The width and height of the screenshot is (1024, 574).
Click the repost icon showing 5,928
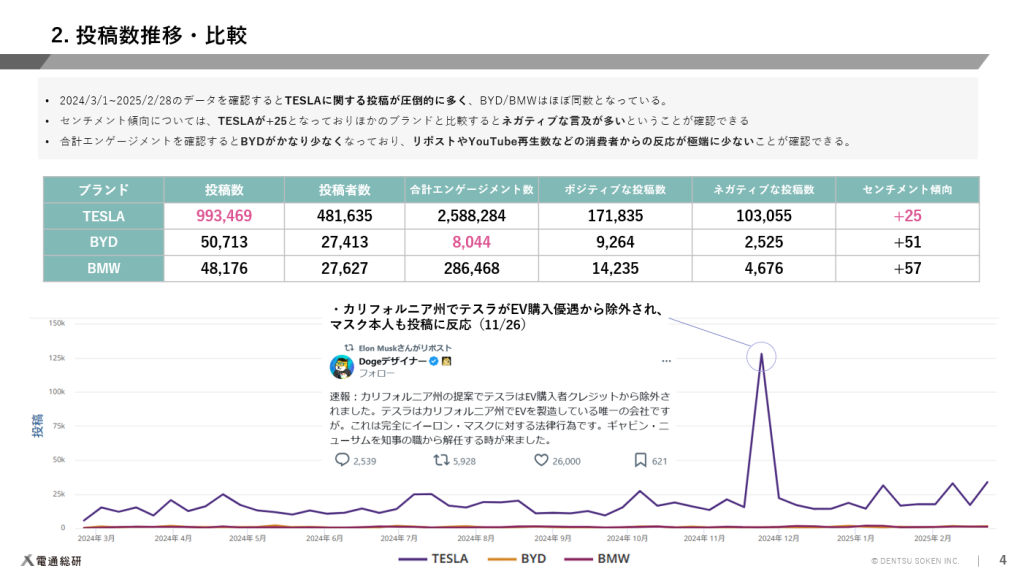point(441,460)
